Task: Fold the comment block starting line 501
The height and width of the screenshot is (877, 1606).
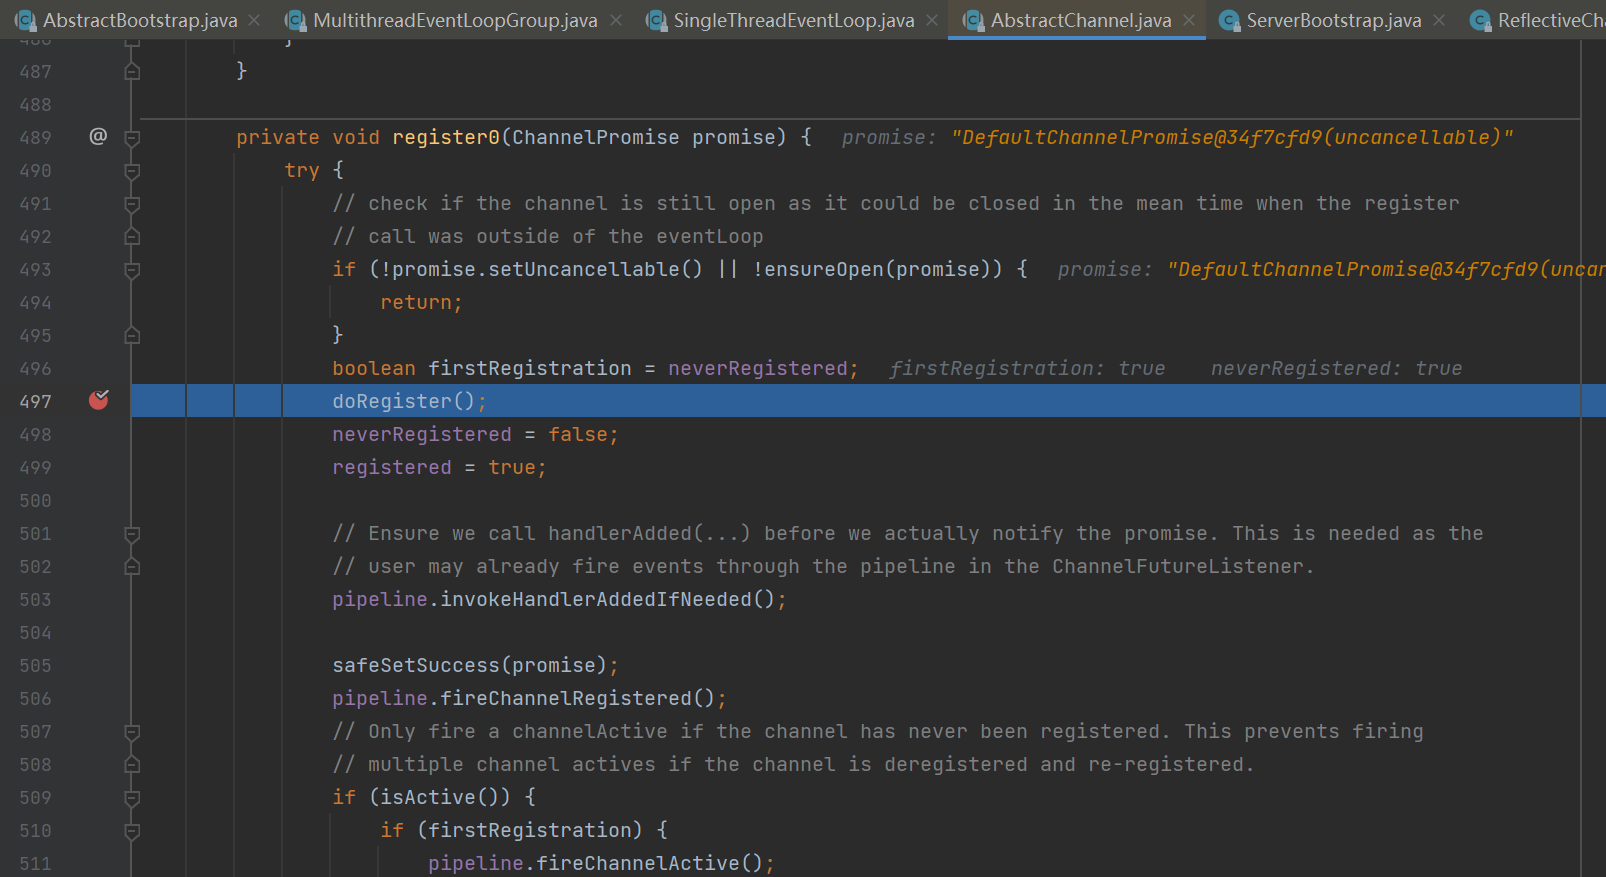Action: pyautogui.click(x=132, y=534)
